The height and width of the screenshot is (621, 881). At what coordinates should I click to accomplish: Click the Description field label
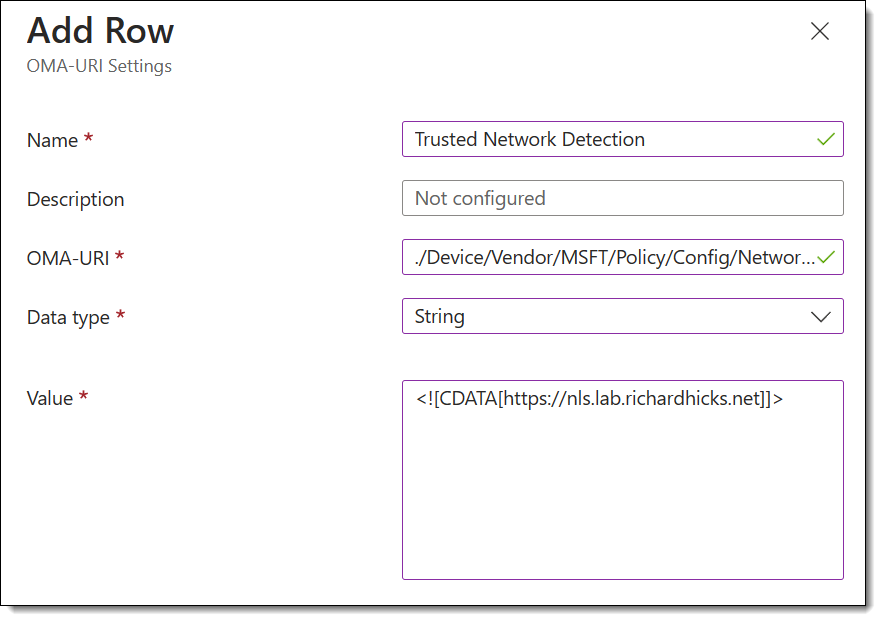[x=75, y=200]
